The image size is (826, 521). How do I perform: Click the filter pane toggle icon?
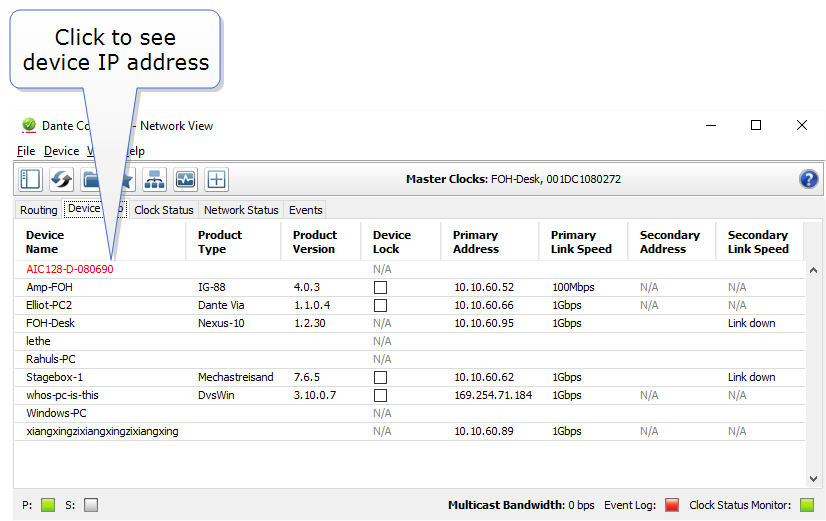point(30,179)
